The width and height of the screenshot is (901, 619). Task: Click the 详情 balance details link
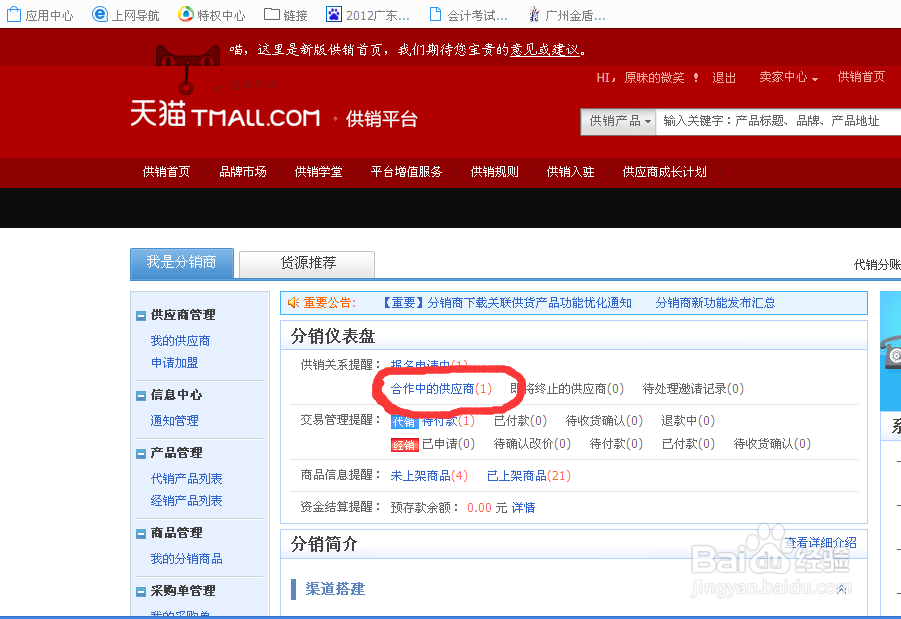(x=523, y=508)
